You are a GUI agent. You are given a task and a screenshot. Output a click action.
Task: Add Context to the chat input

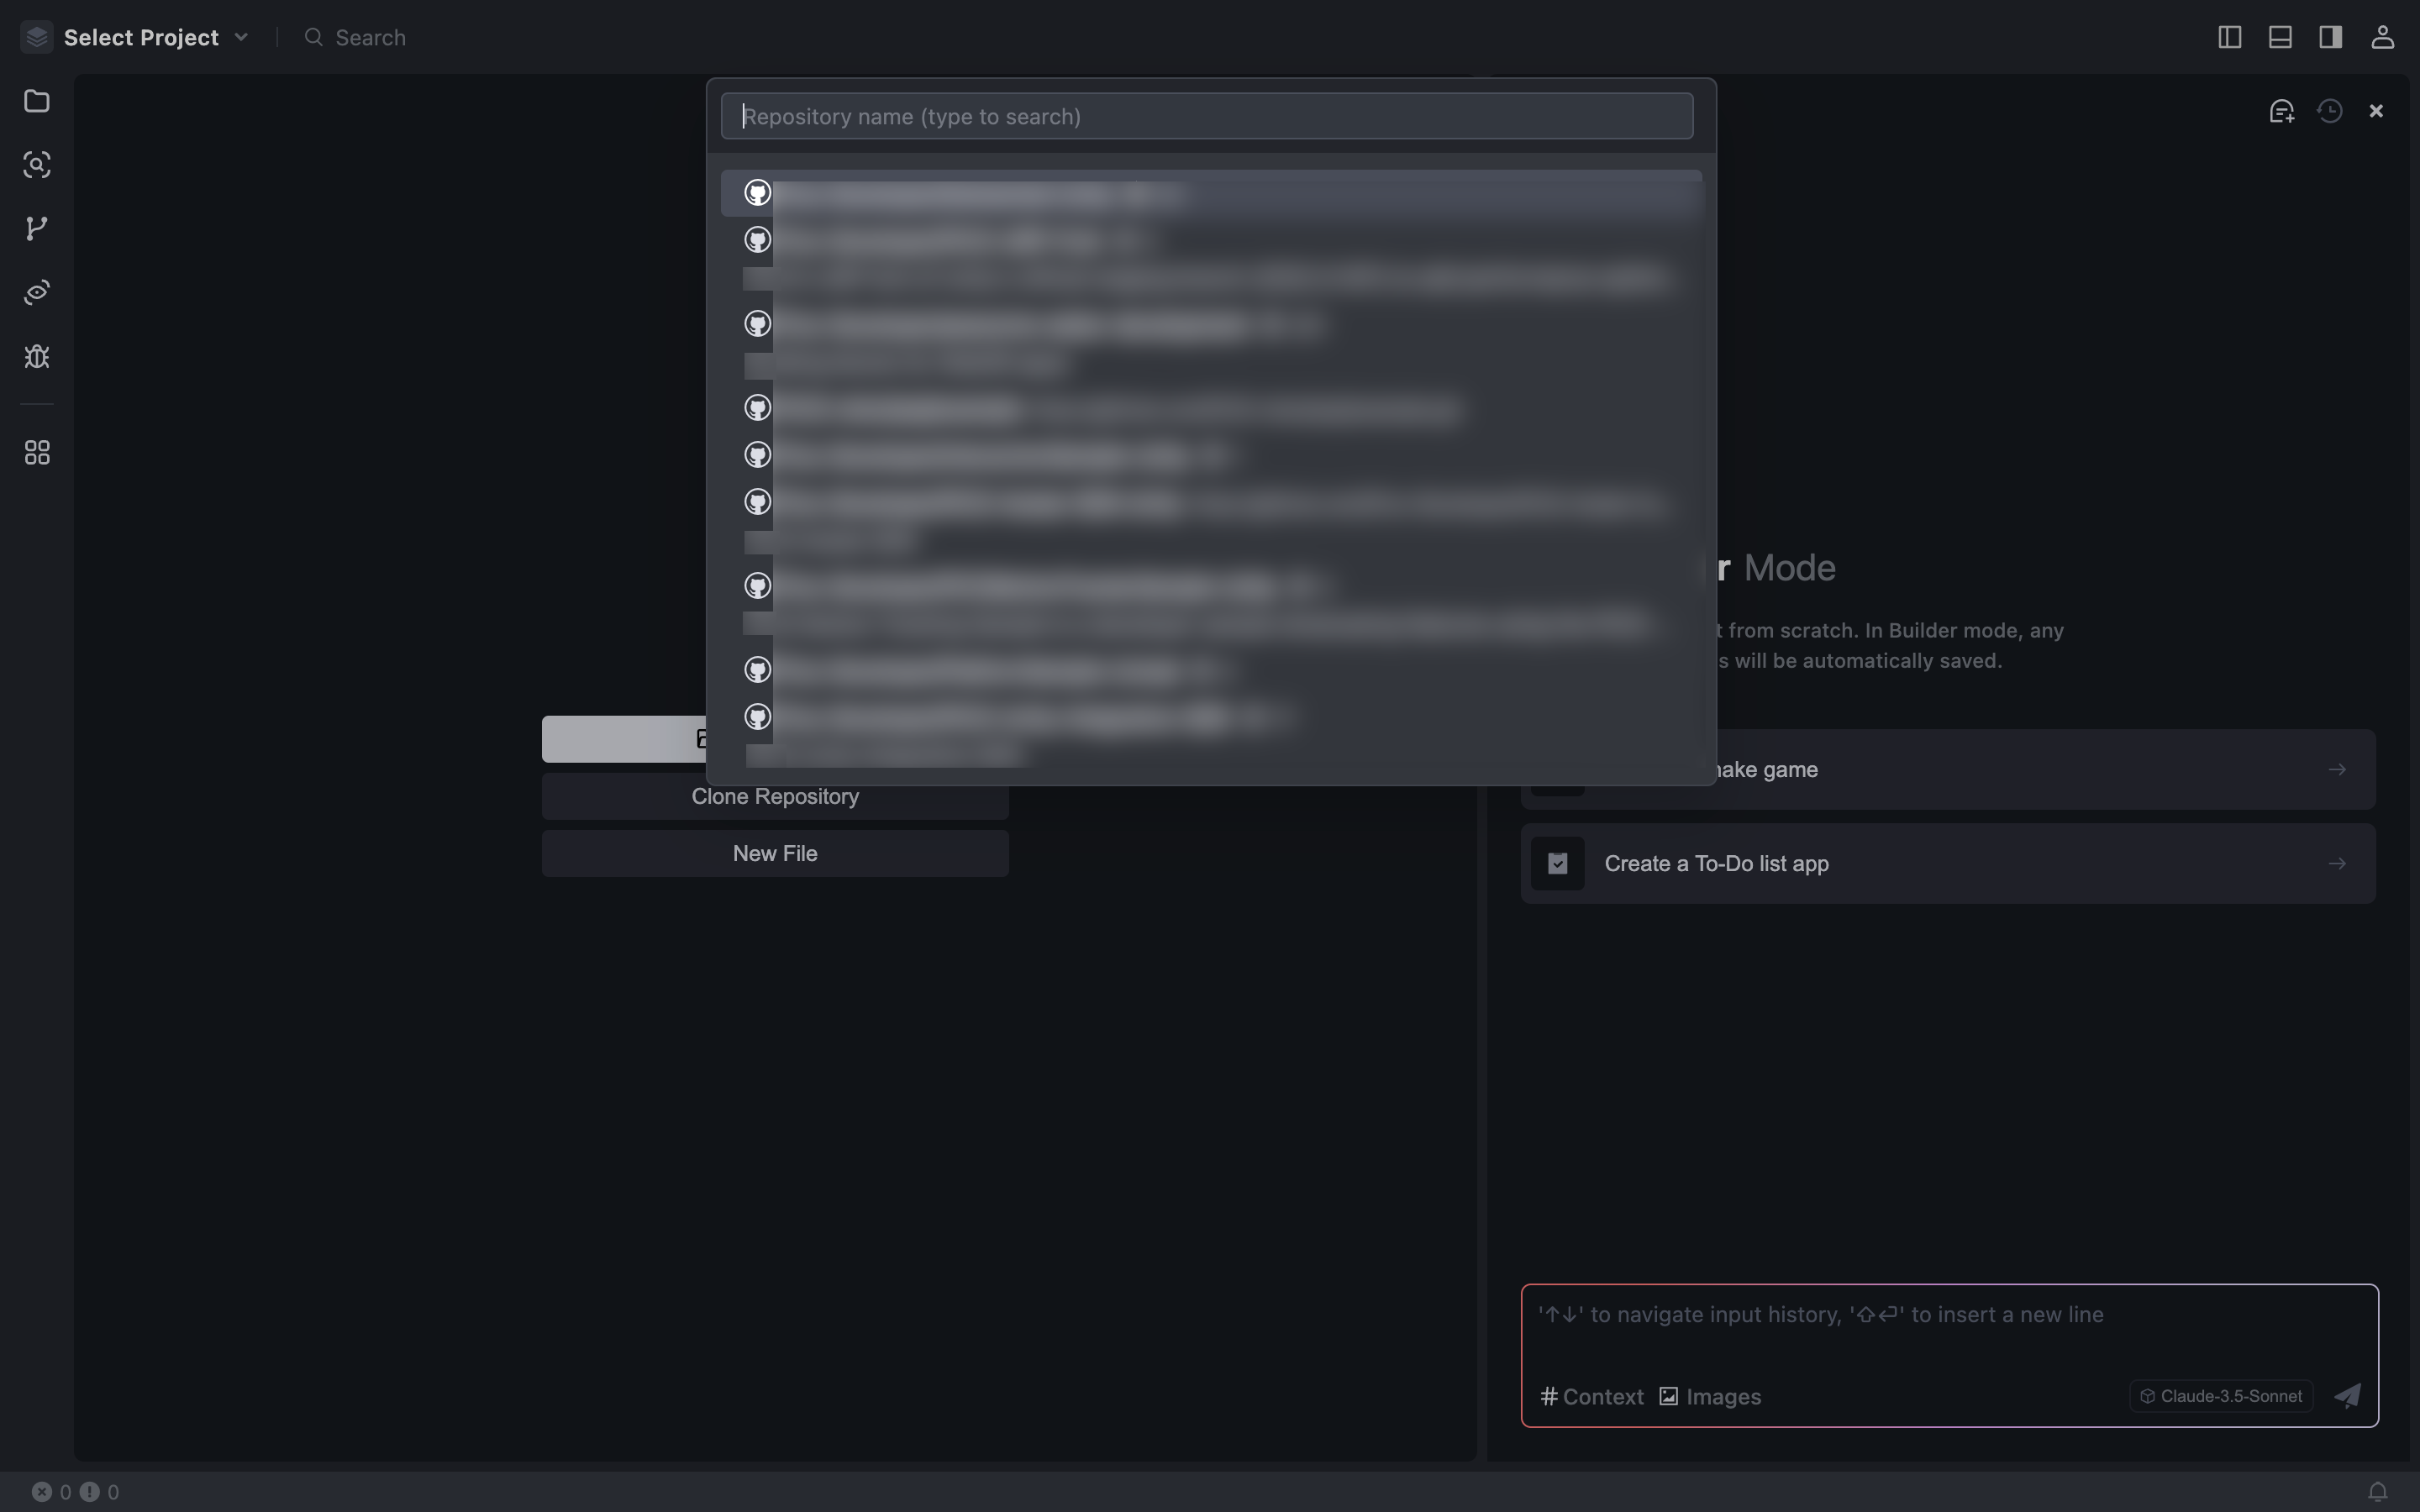tap(1592, 1396)
